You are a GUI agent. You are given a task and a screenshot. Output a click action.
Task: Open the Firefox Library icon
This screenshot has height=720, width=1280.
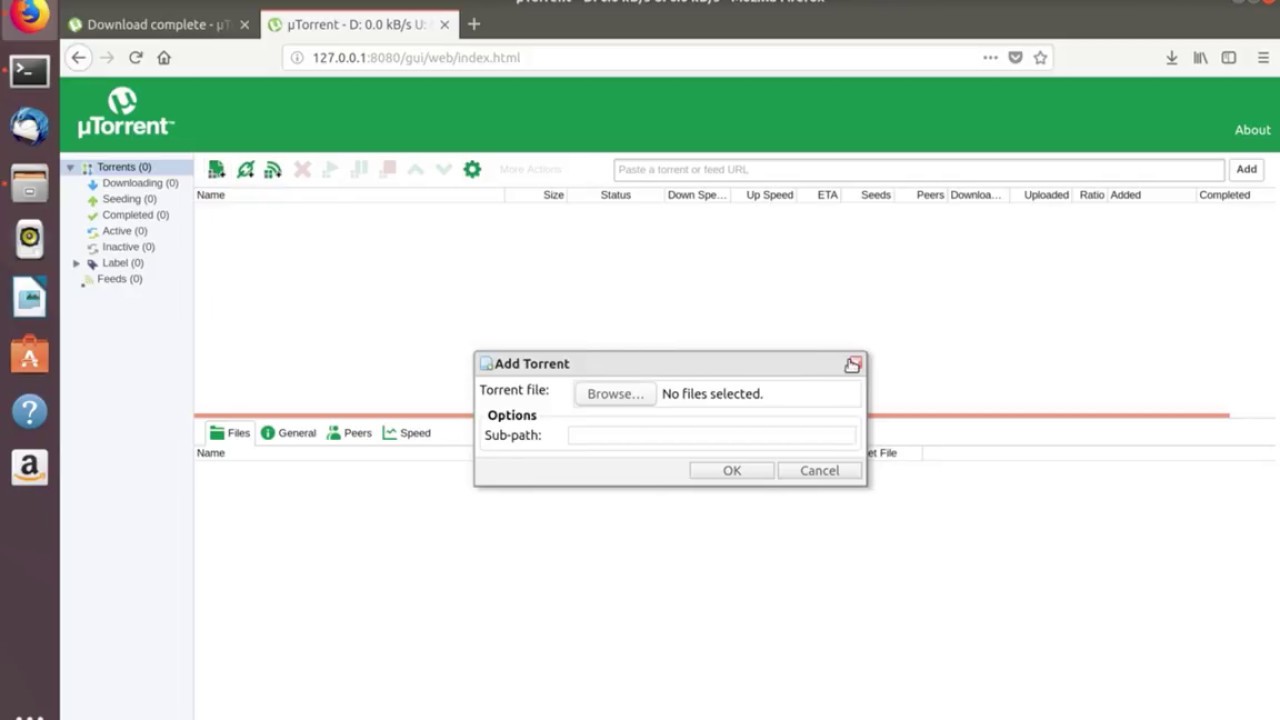click(1200, 58)
